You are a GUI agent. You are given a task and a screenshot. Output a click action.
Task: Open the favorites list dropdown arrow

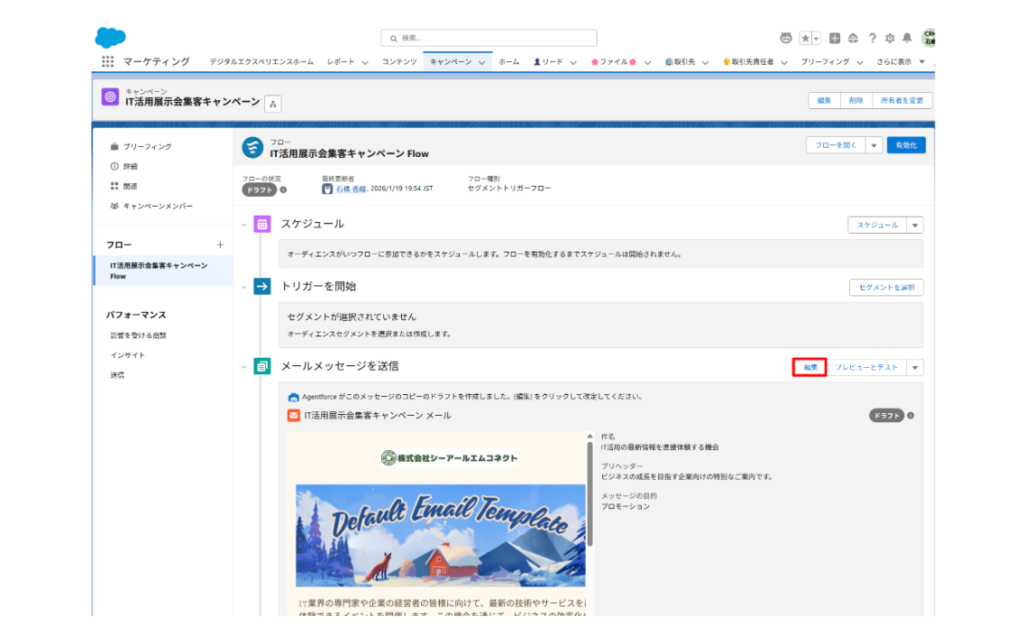816,39
